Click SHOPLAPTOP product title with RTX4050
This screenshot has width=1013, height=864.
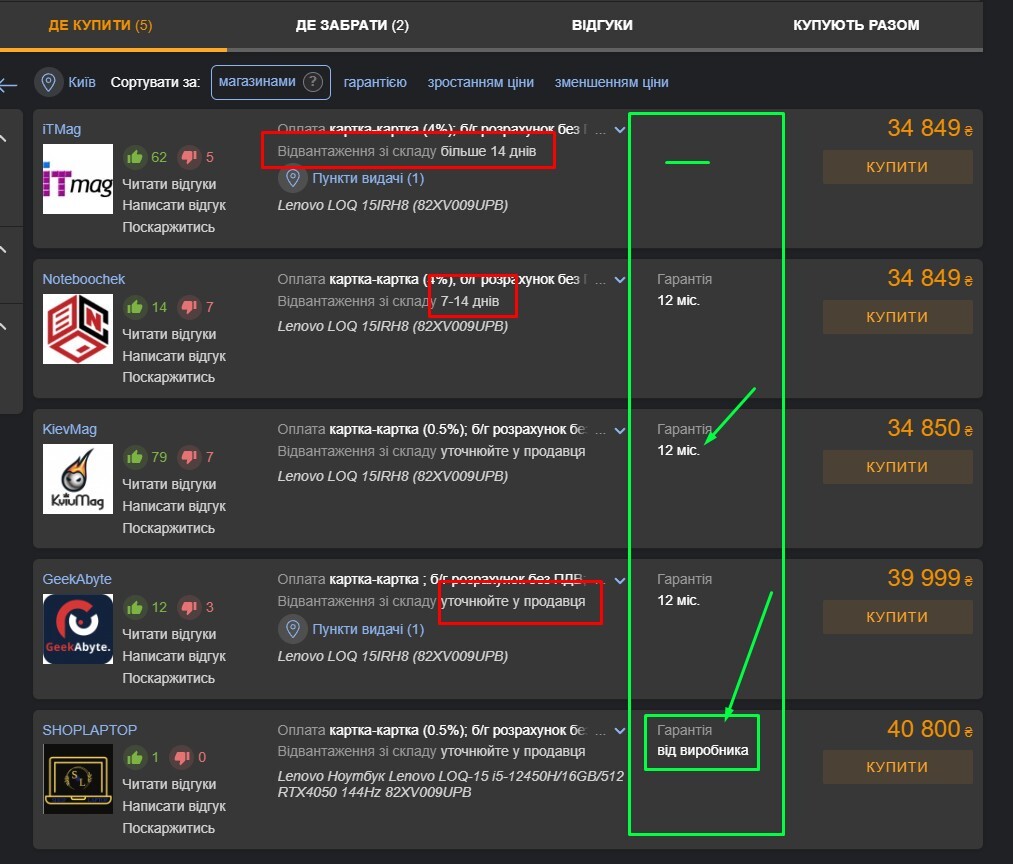coord(450,784)
